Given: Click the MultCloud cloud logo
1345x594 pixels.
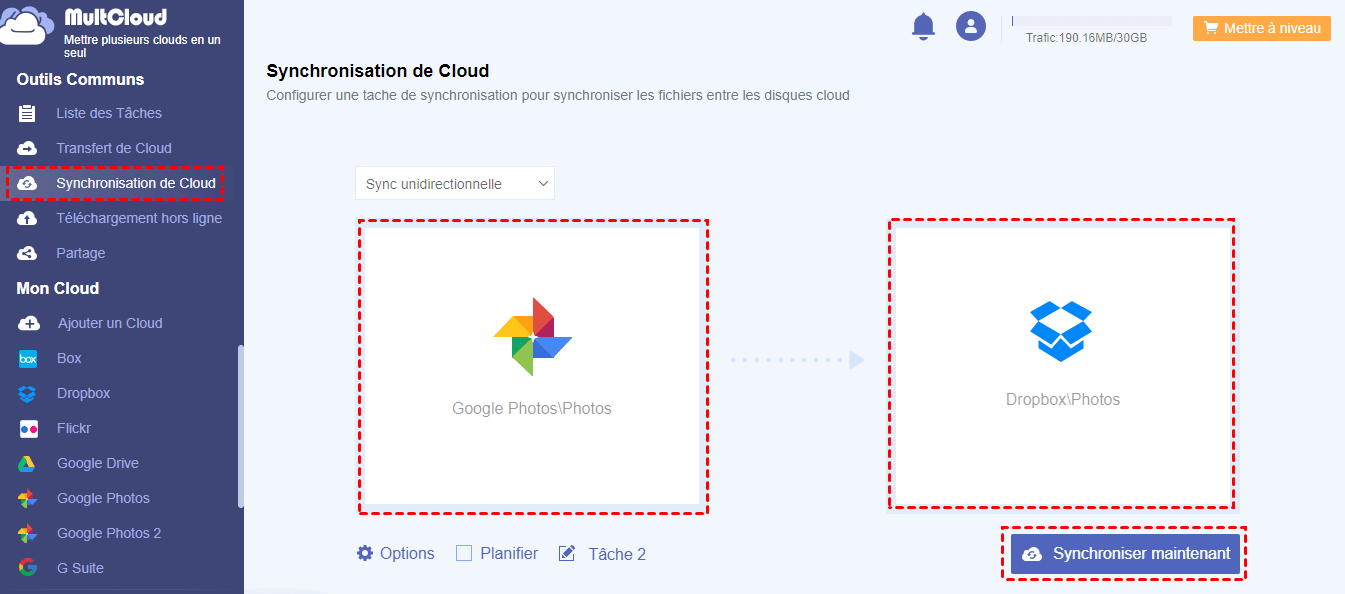Looking at the screenshot, I should (x=28, y=25).
